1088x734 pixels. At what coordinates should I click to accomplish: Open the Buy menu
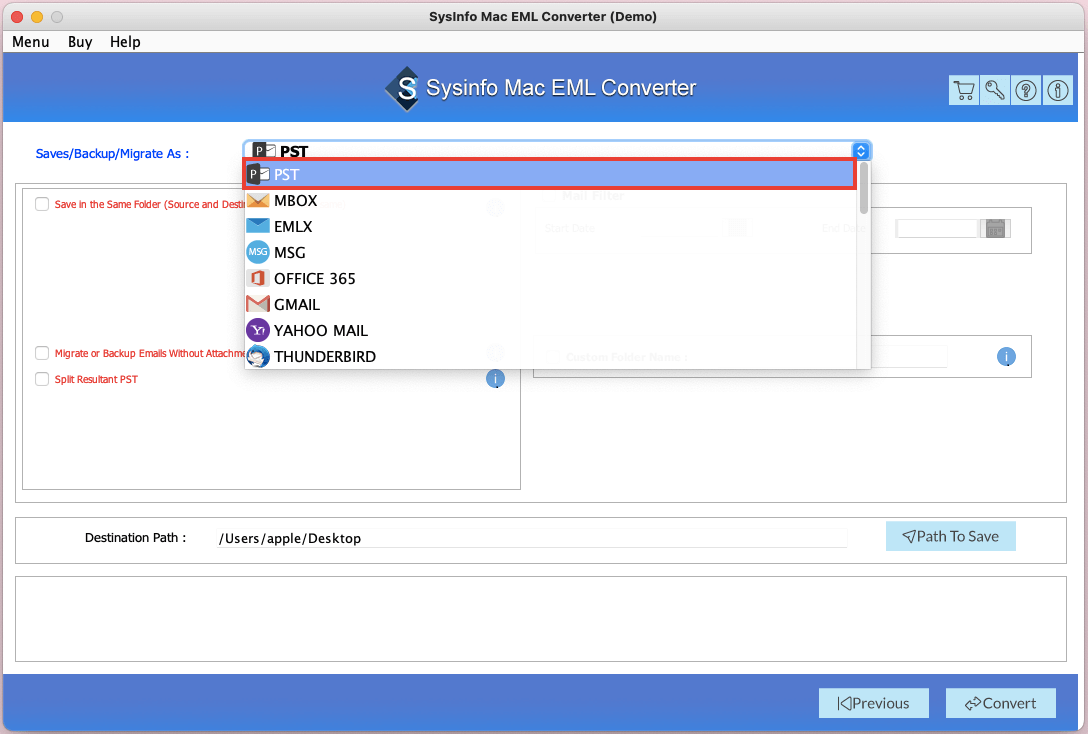click(x=80, y=42)
